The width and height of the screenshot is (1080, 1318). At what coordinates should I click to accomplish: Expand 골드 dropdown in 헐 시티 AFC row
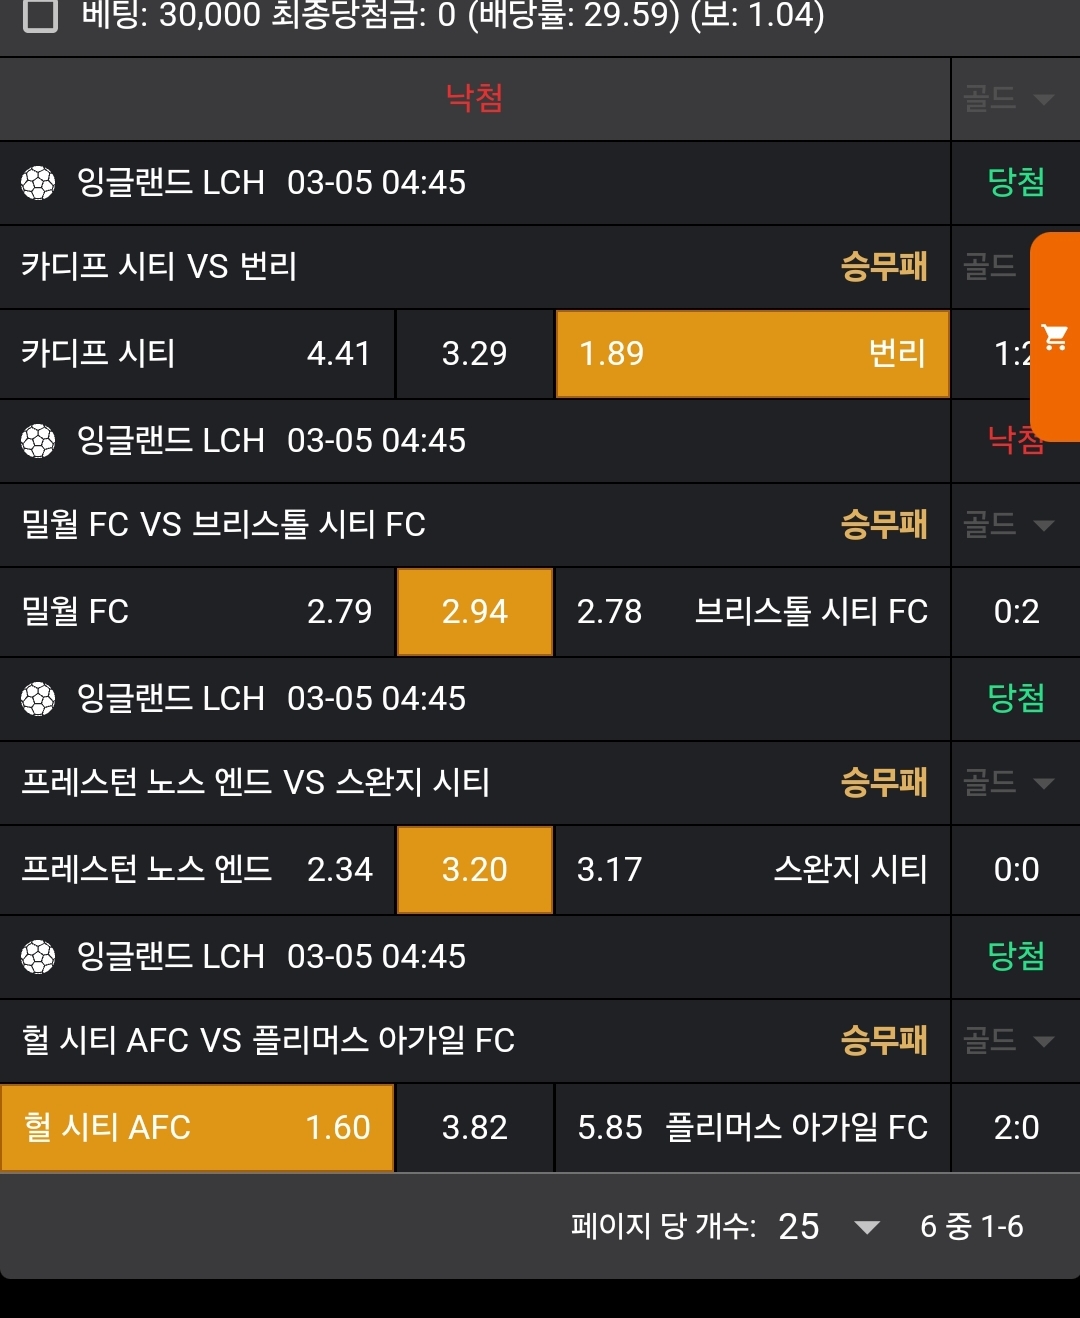[x=1008, y=1041]
